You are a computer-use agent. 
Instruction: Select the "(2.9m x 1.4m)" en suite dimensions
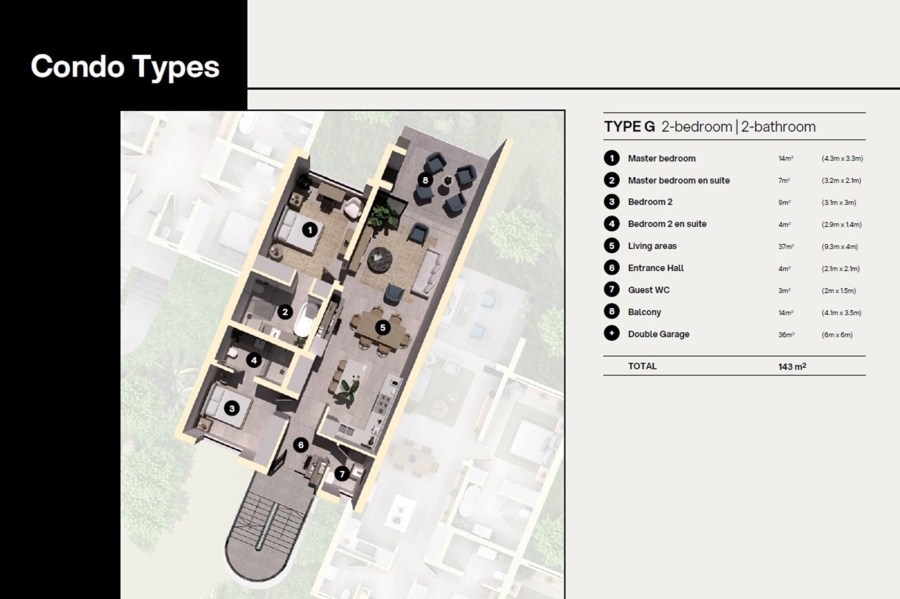[x=841, y=224]
